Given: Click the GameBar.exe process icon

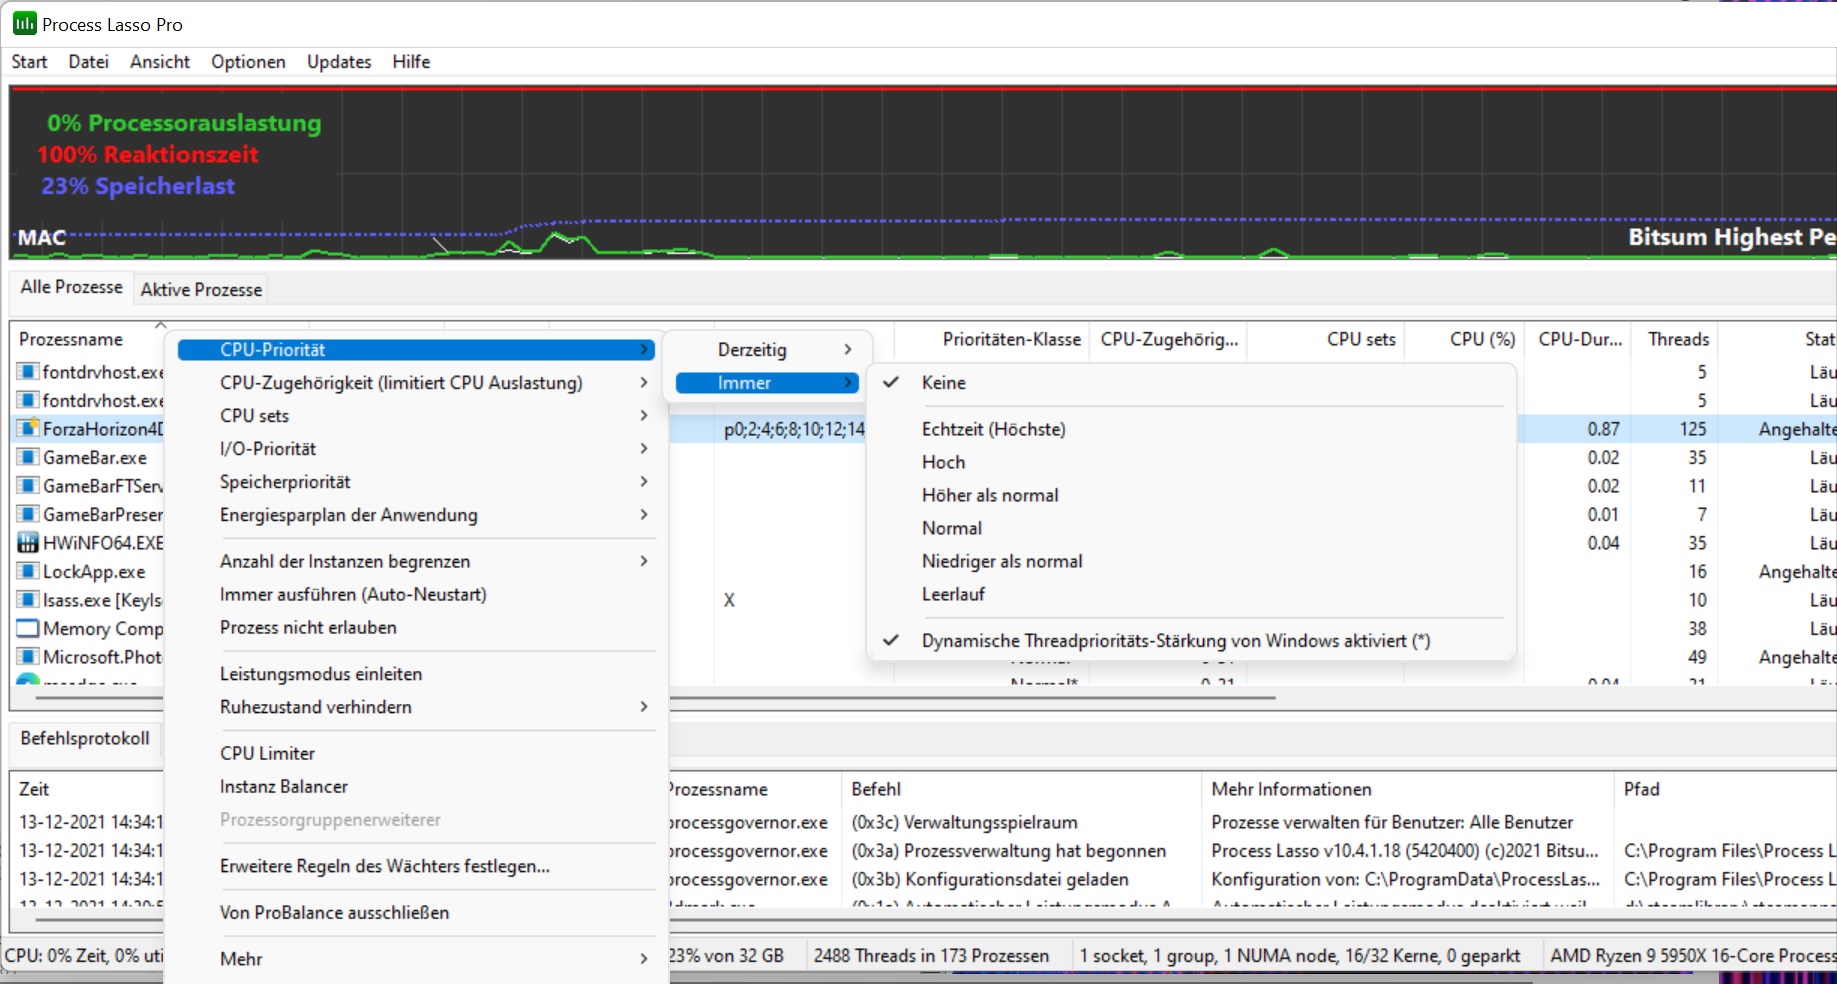Looking at the screenshot, I should point(28,458).
